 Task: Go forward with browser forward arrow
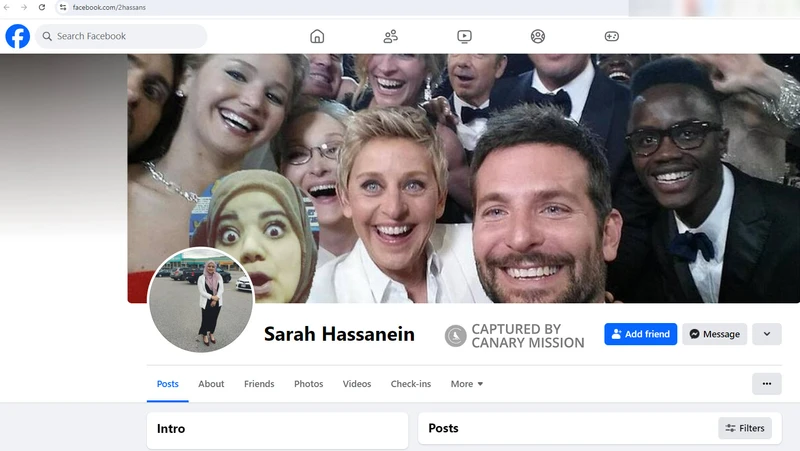pos(24,7)
